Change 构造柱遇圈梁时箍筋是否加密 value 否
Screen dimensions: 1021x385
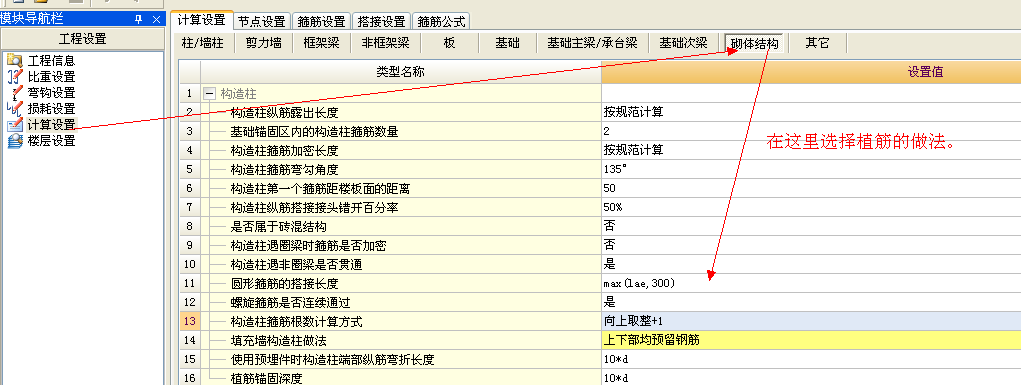click(x=811, y=245)
